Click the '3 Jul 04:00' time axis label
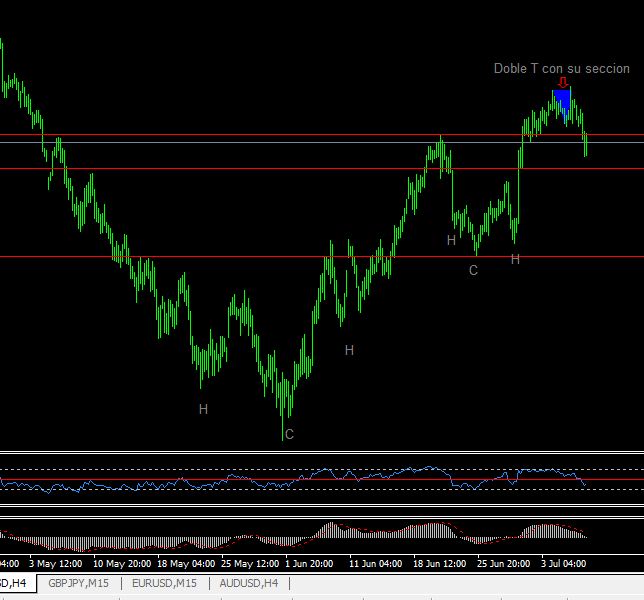644x600 pixels. tap(564, 564)
